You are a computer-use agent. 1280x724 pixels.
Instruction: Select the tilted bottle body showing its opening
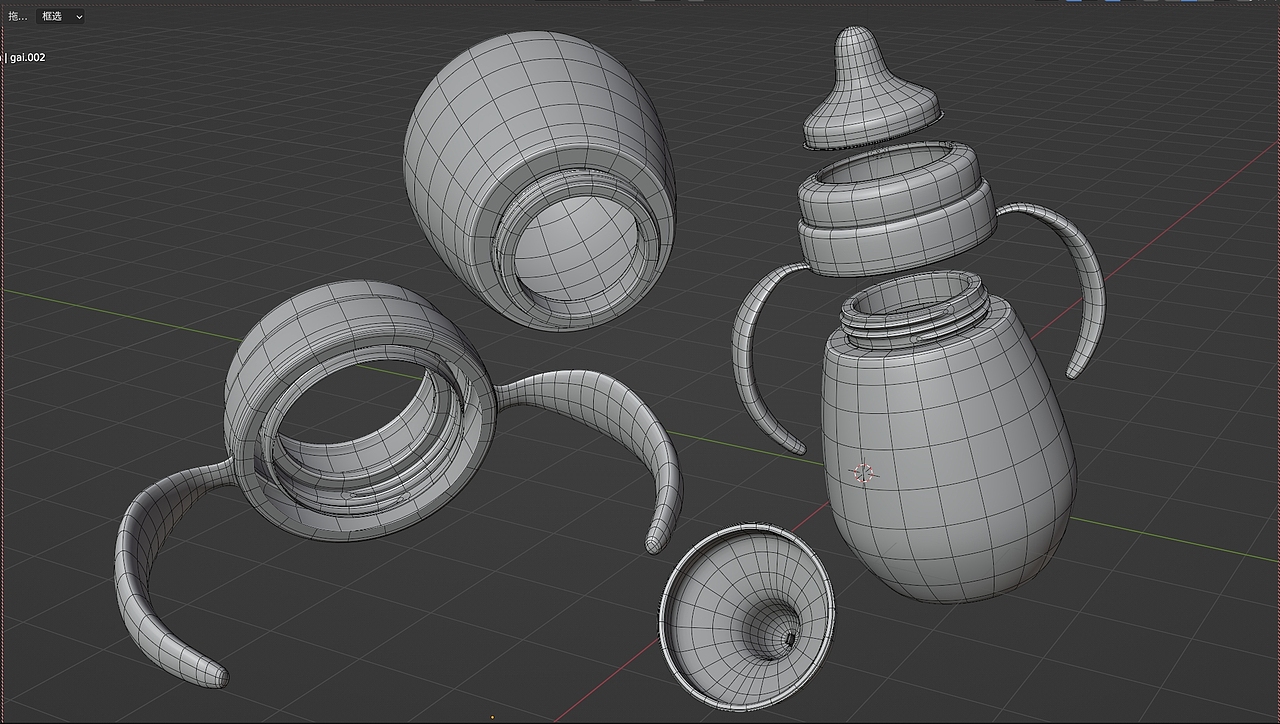tap(540, 179)
